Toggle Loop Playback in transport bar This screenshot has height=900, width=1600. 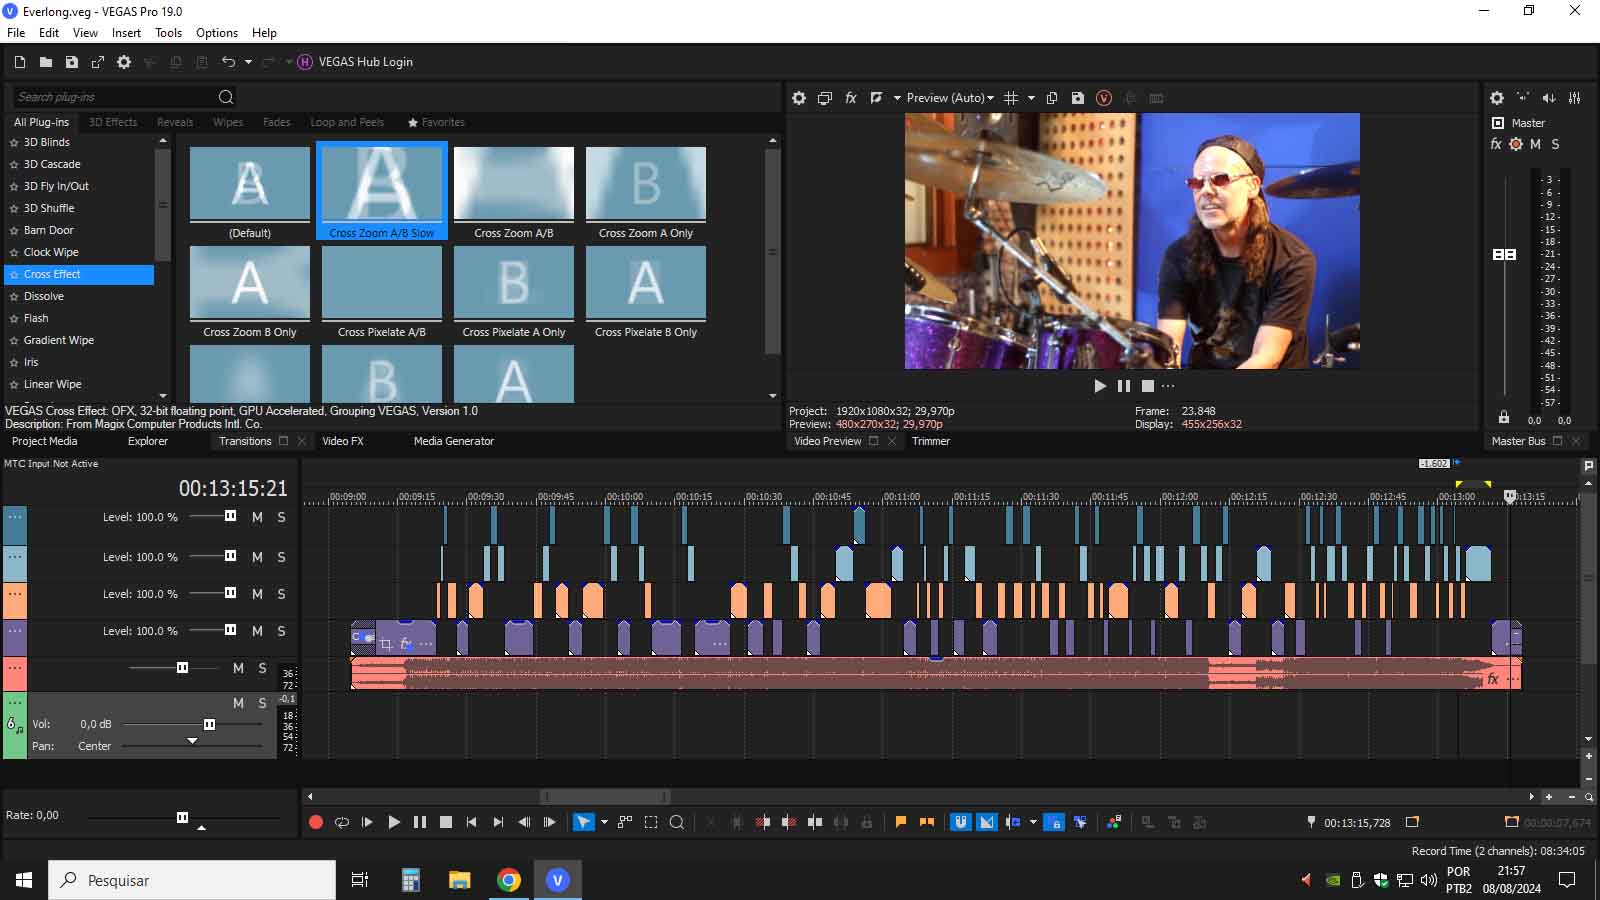tap(342, 822)
